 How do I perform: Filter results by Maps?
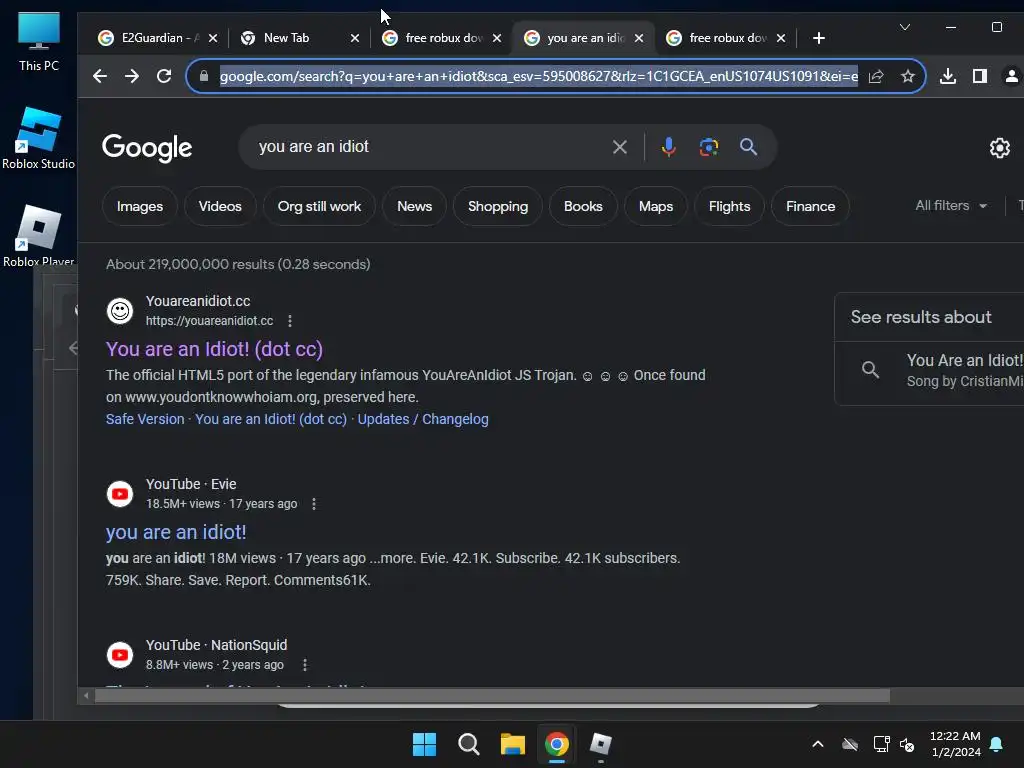pos(656,206)
